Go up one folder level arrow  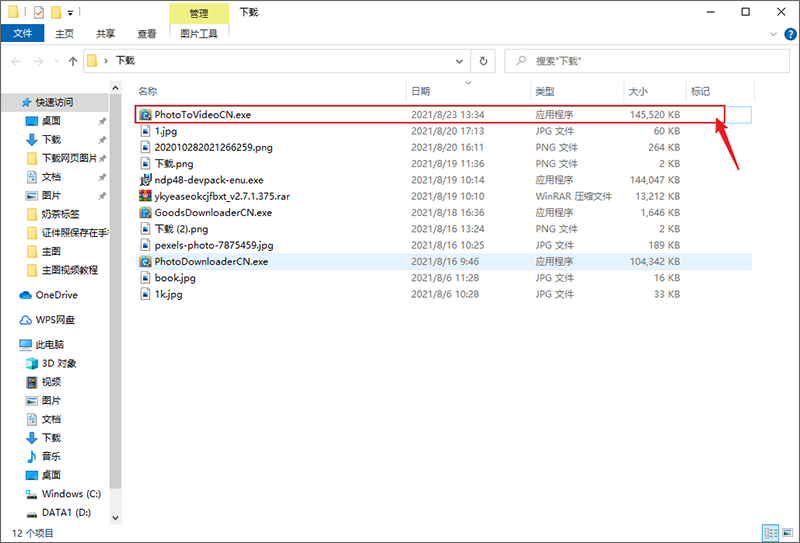pos(72,61)
